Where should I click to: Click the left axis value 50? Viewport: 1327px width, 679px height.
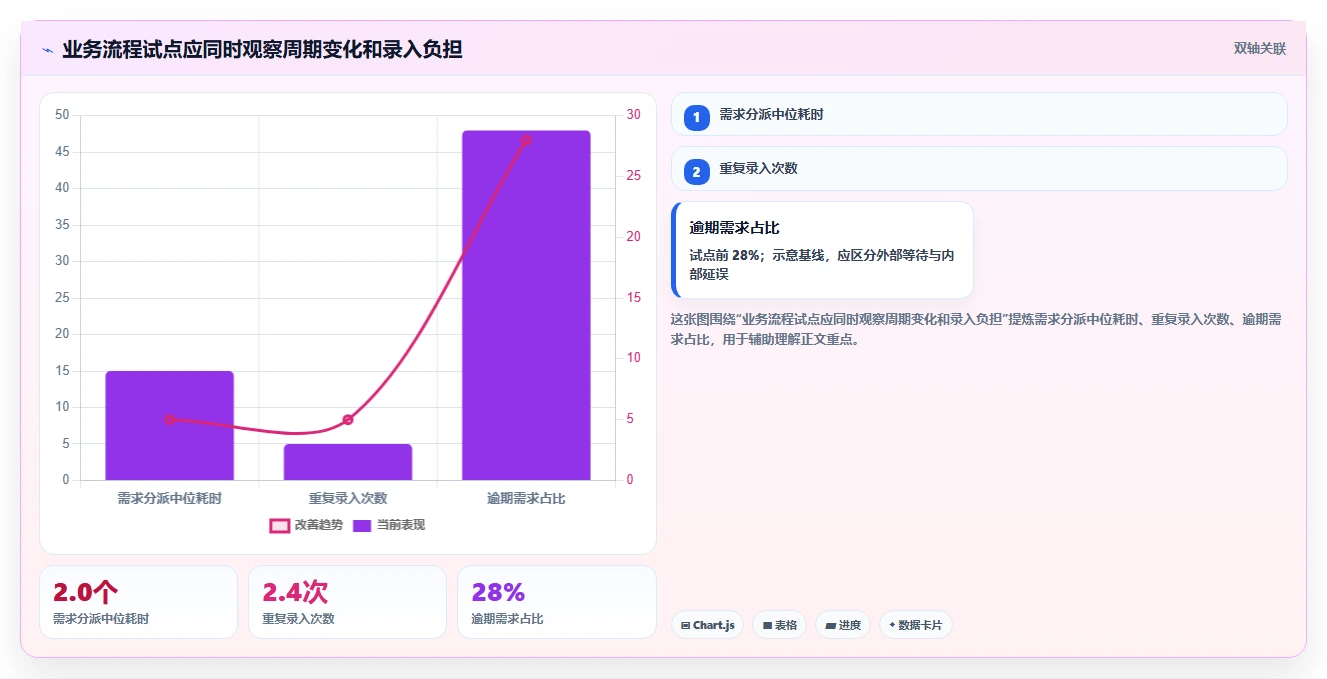62,115
